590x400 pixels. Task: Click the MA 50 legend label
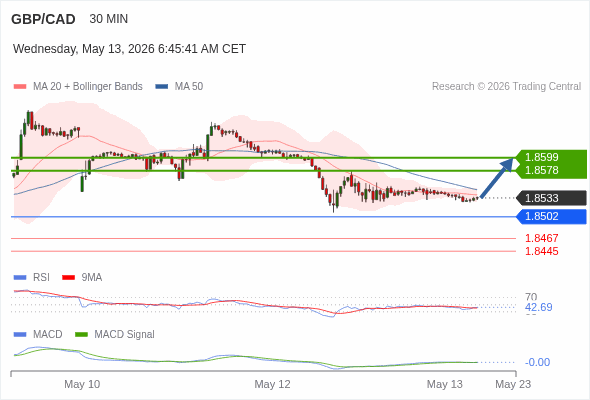pyautogui.click(x=189, y=87)
